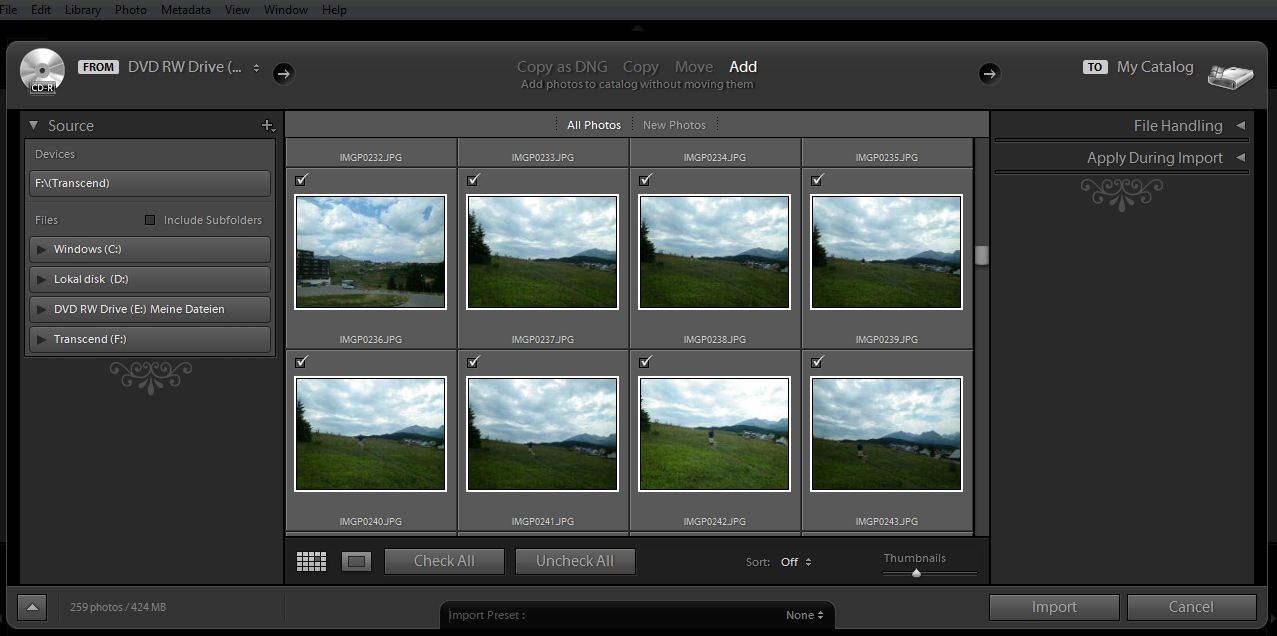Screen dimensions: 1277x636
Task: Open the View menu
Action: tap(237, 9)
